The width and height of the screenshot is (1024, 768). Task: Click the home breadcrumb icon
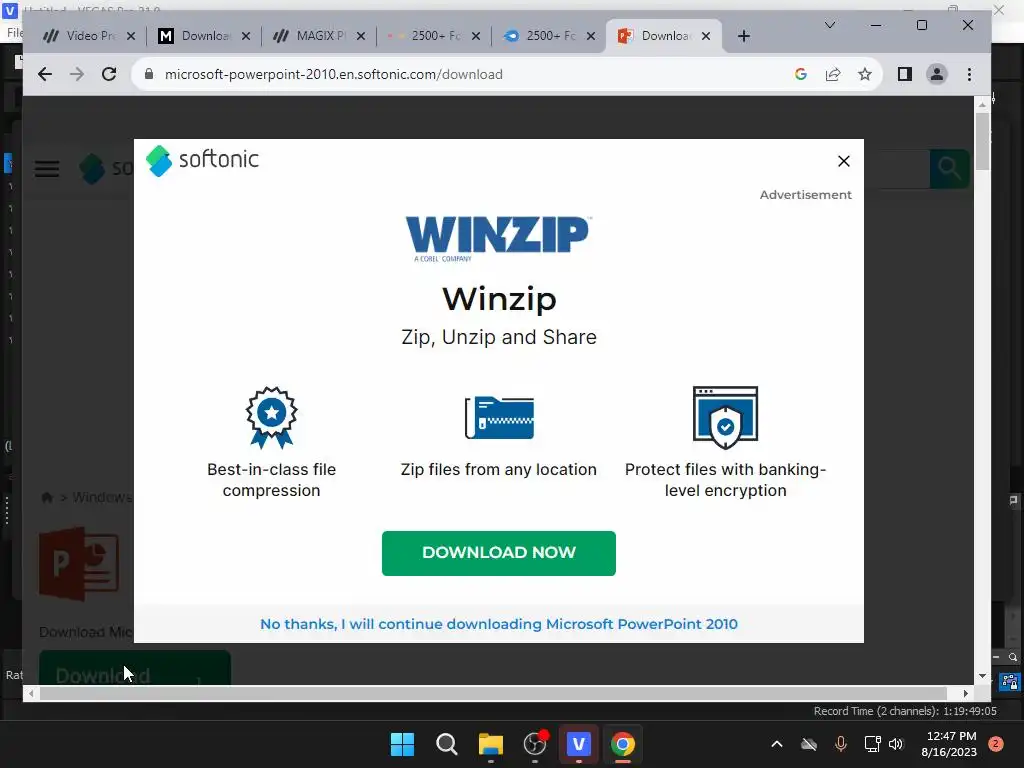click(x=46, y=498)
